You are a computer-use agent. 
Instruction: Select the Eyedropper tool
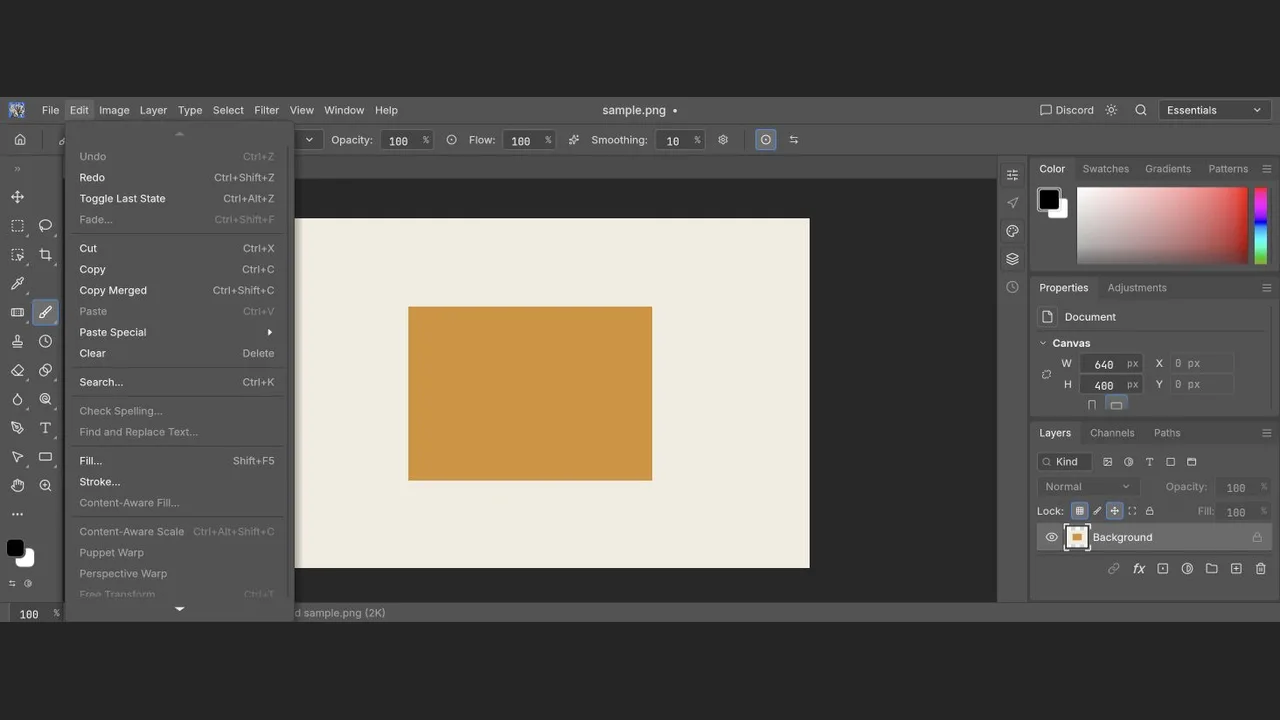pyautogui.click(x=17, y=284)
